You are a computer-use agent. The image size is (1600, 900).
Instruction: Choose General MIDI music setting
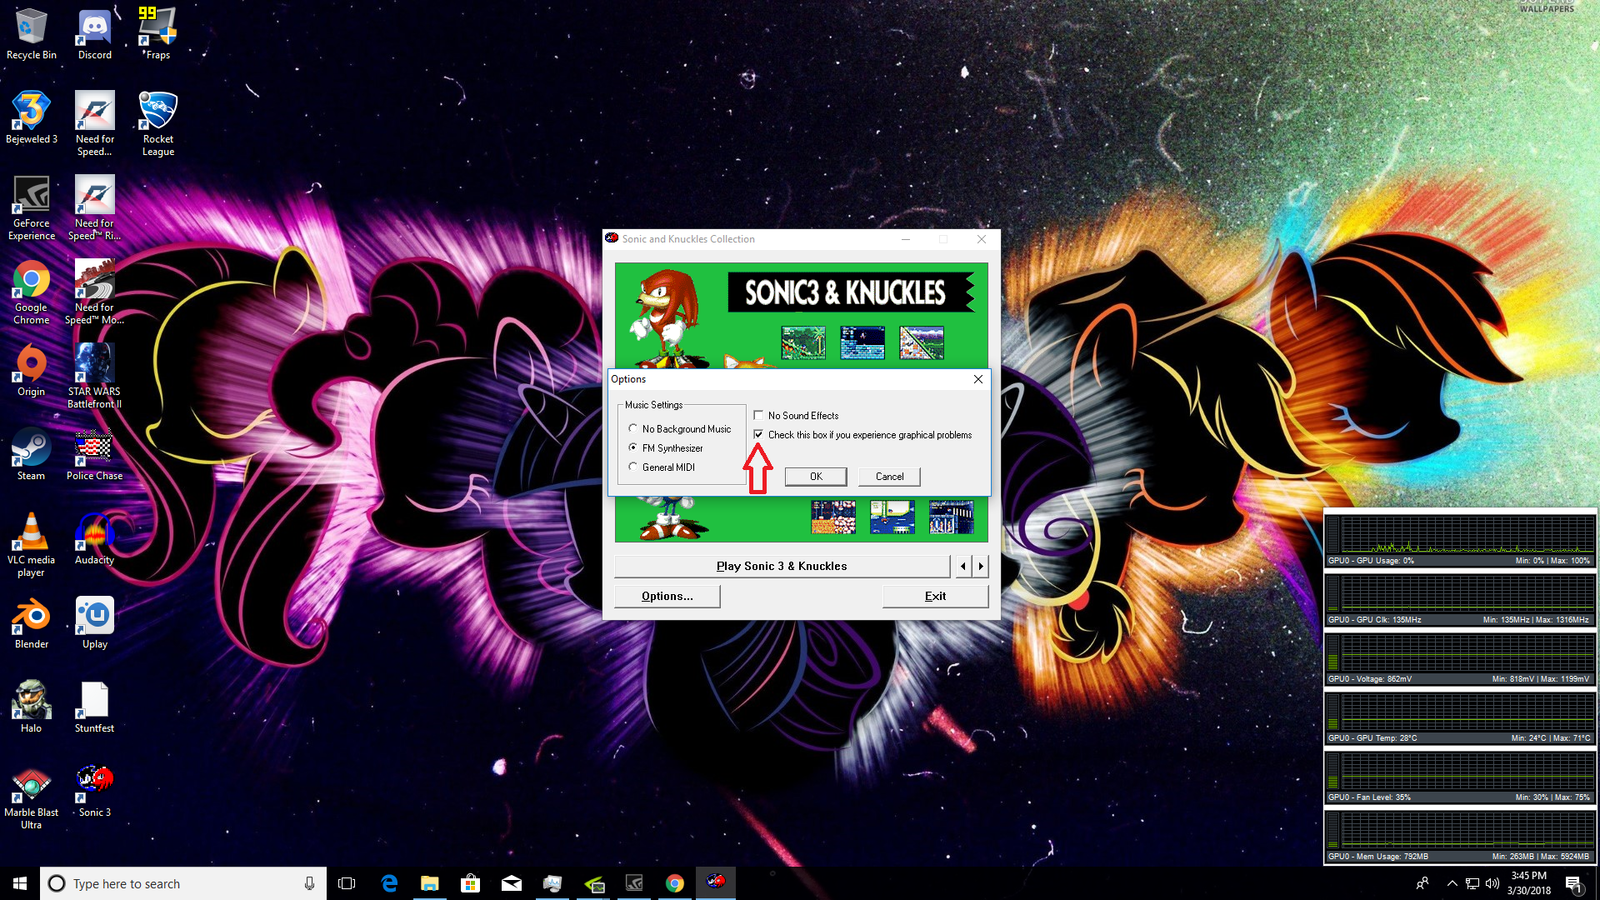tap(662, 467)
